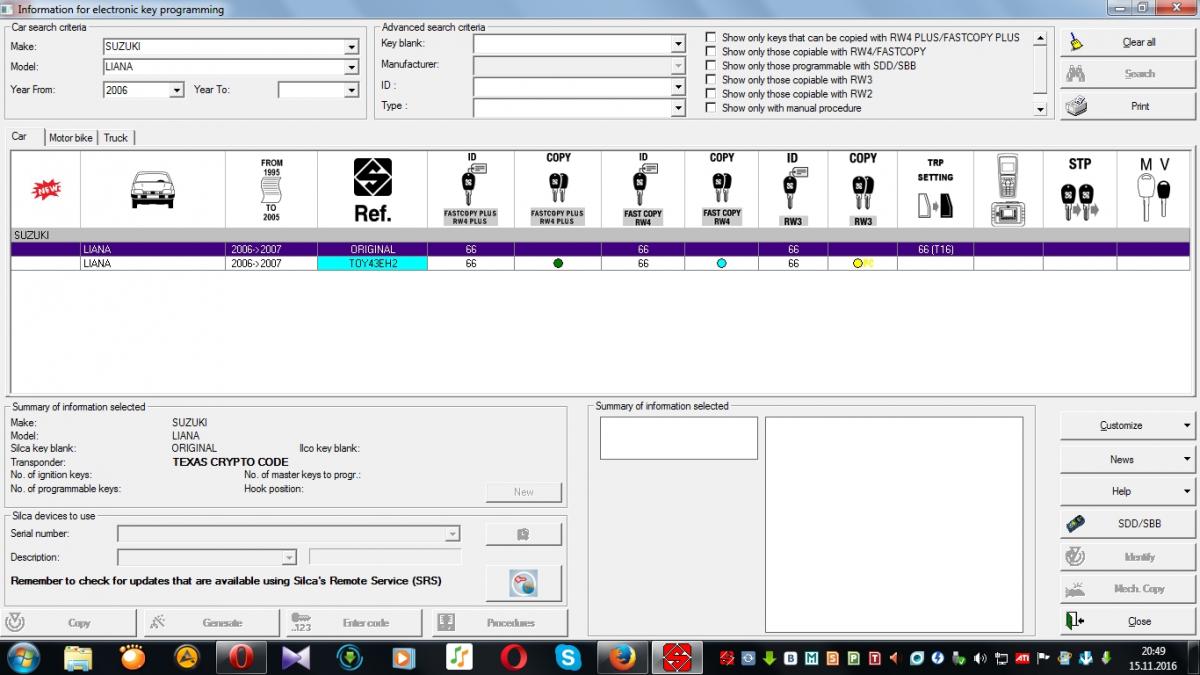Tick 'Show only those programmable with SDD/SBB'

pyautogui.click(x=710, y=65)
